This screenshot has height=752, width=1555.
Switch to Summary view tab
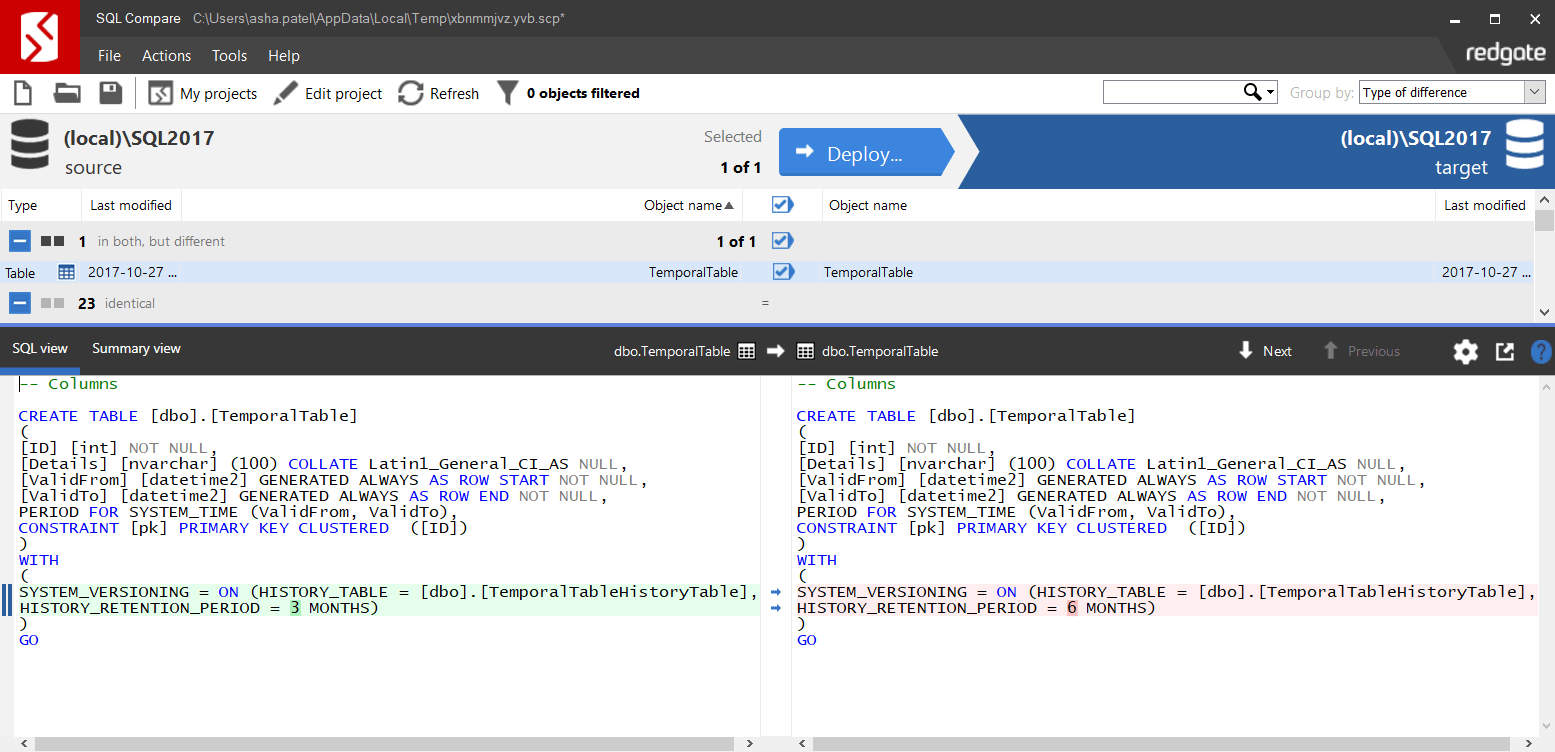[136, 349]
